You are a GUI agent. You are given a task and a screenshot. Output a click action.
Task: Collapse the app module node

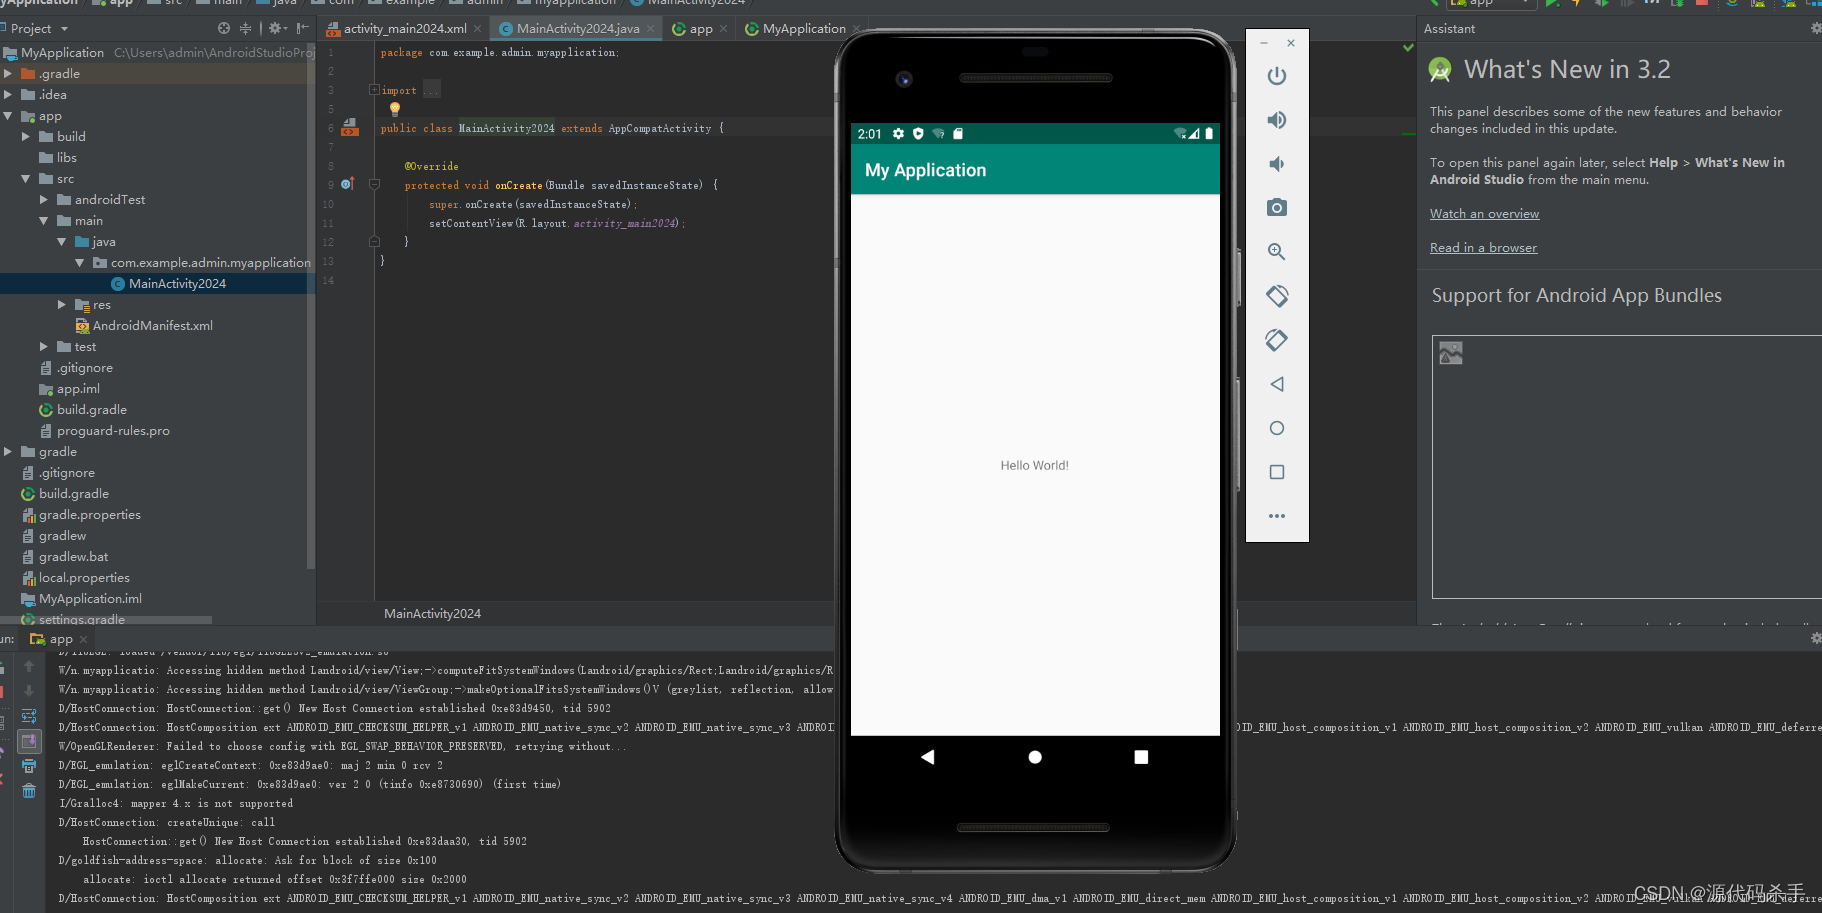click(8, 116)
